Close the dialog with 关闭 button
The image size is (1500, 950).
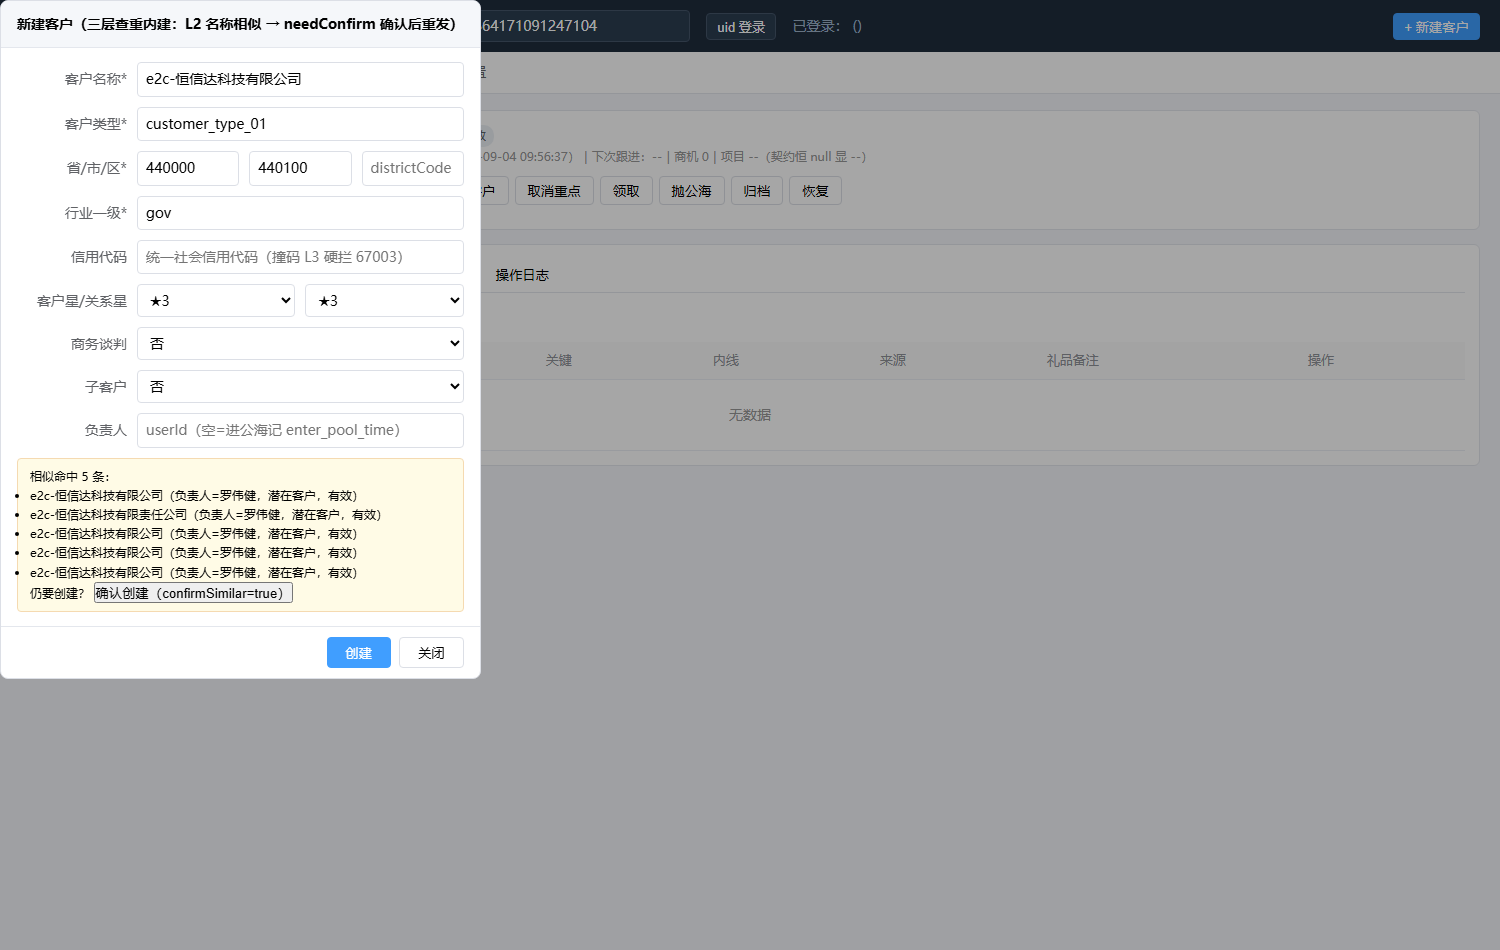pos(431,653)
